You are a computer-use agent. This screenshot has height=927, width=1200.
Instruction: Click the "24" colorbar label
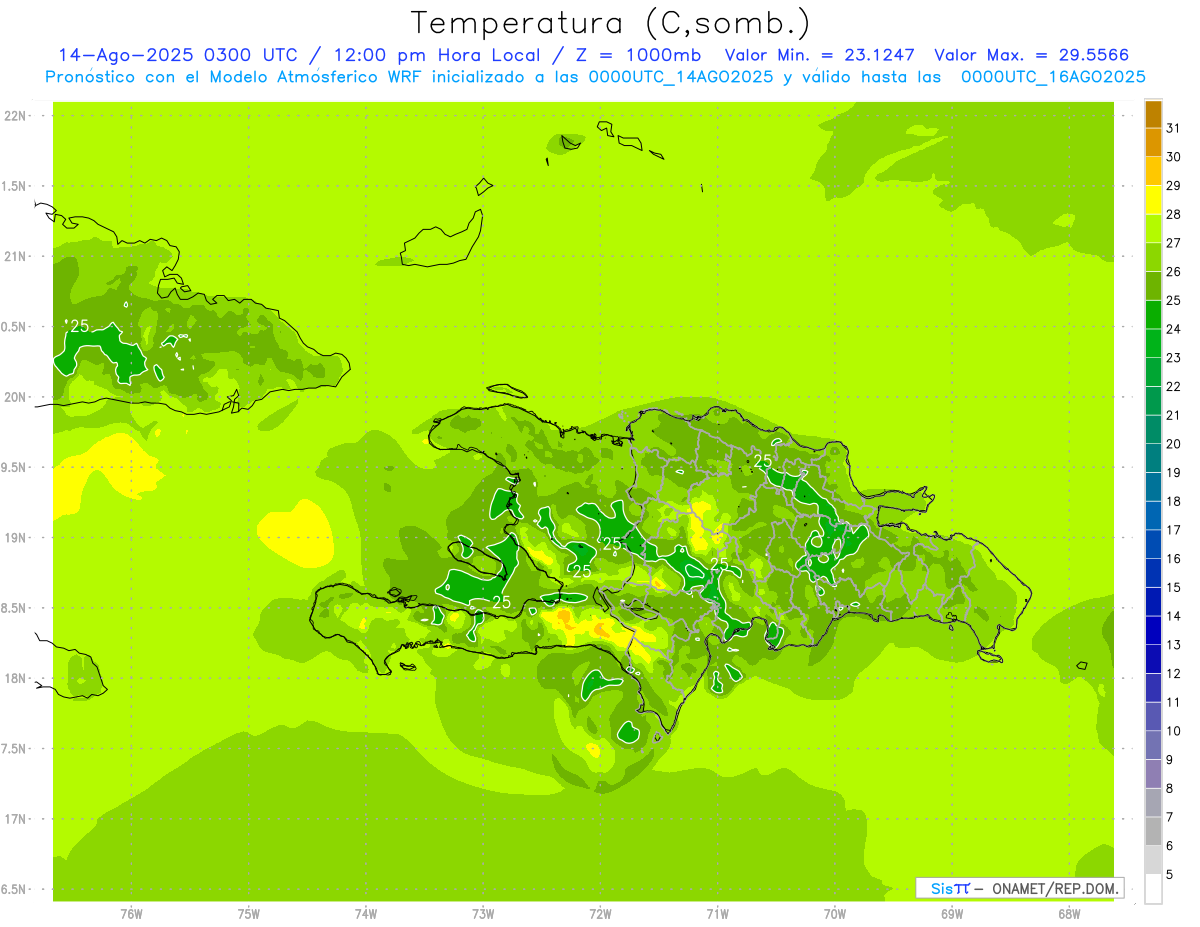click(1173, 329)
